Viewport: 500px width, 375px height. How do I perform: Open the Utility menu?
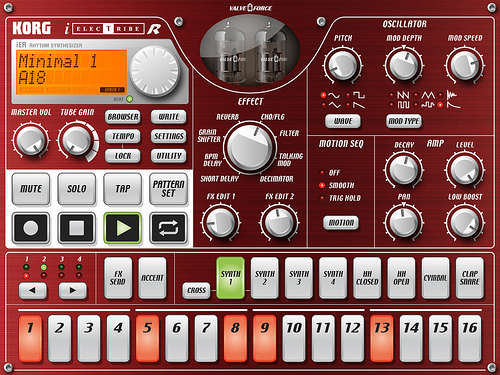(x=168, y=156)
